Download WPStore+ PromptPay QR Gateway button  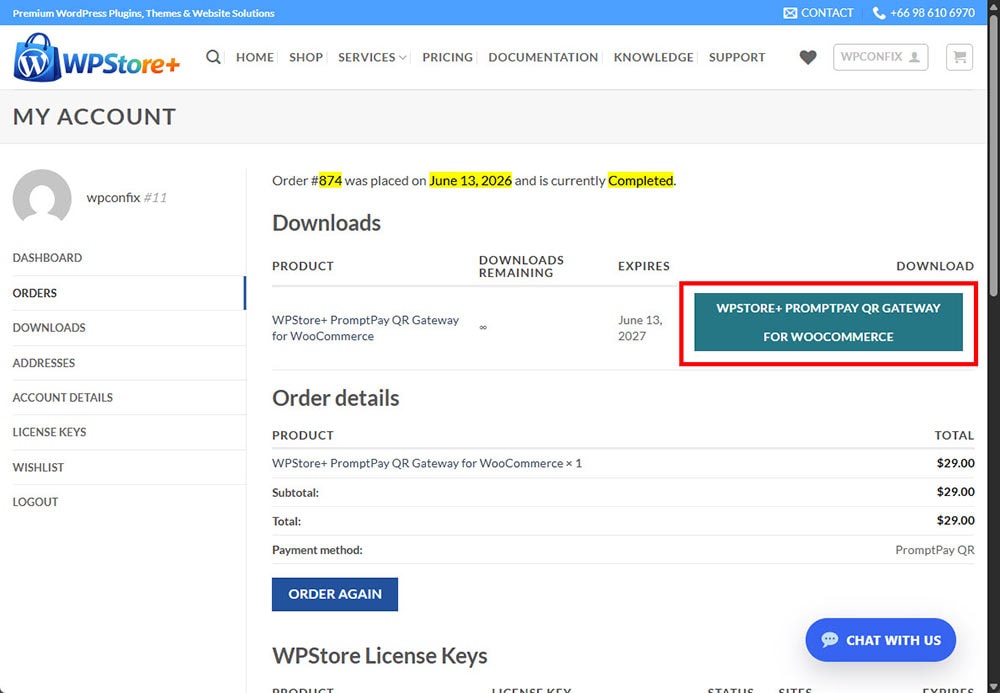click(828, 322)
